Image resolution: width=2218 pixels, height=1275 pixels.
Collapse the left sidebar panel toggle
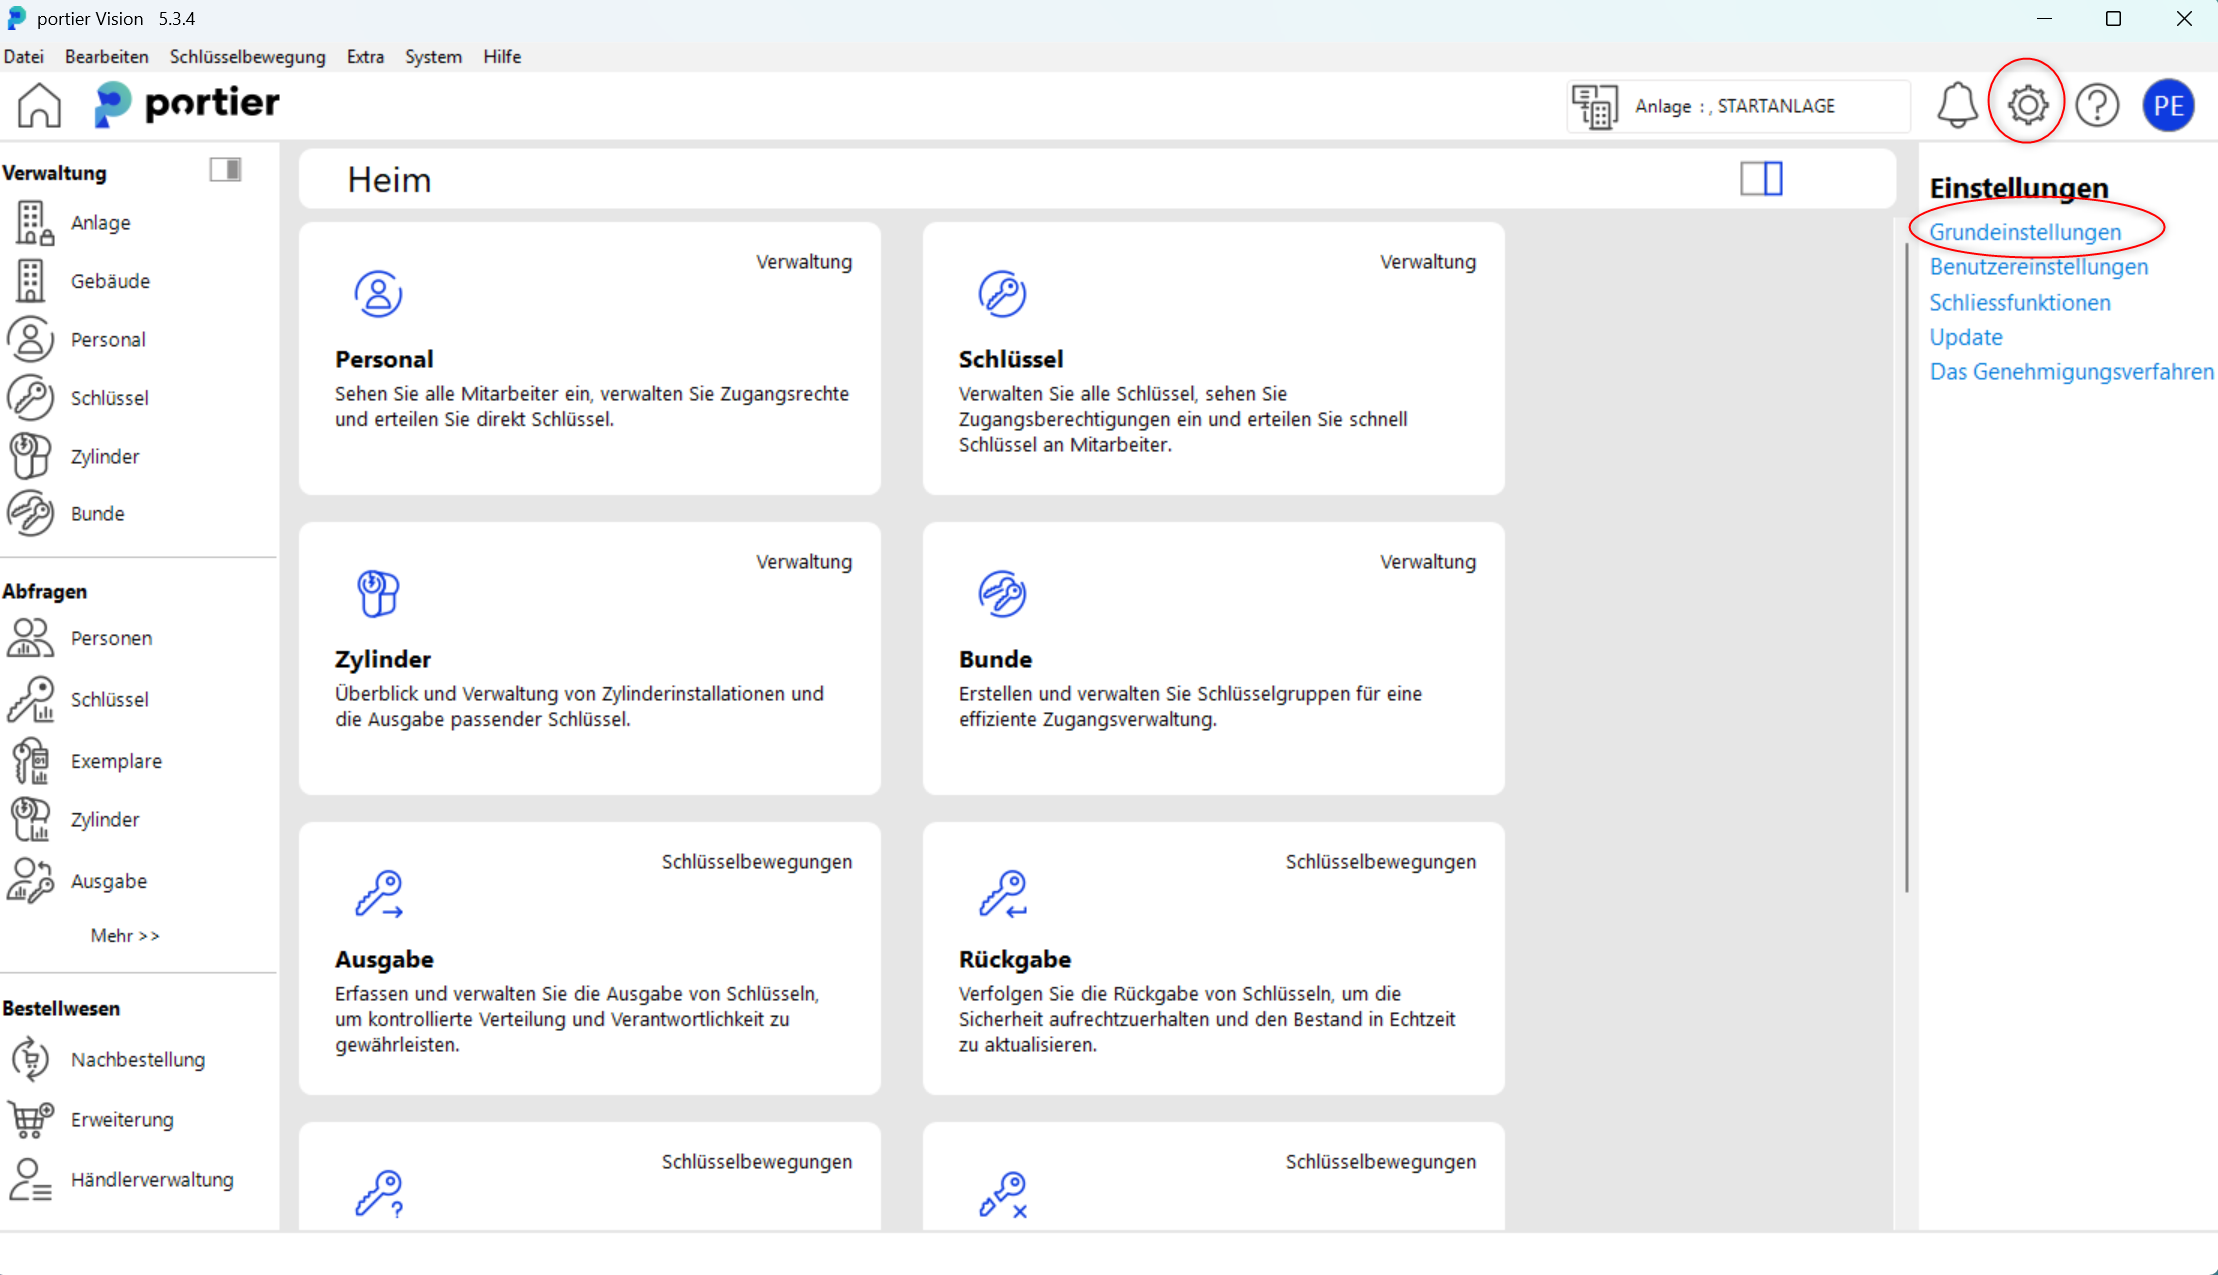(x=225, y=170)
